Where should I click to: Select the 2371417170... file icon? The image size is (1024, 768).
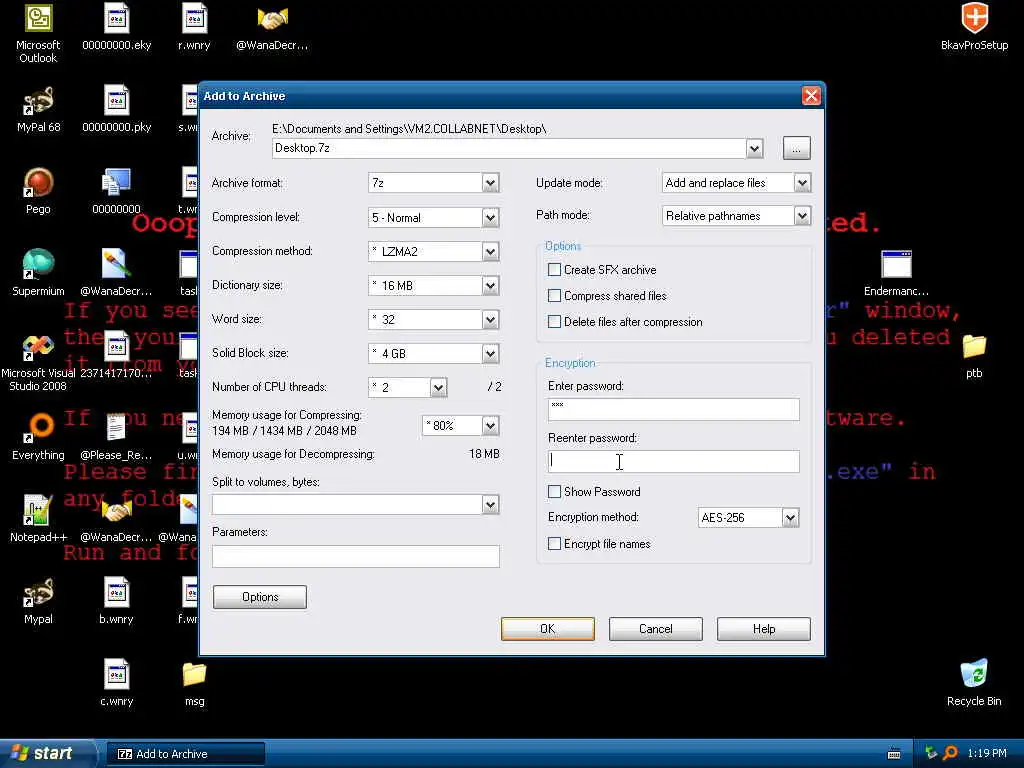[116, 347]
